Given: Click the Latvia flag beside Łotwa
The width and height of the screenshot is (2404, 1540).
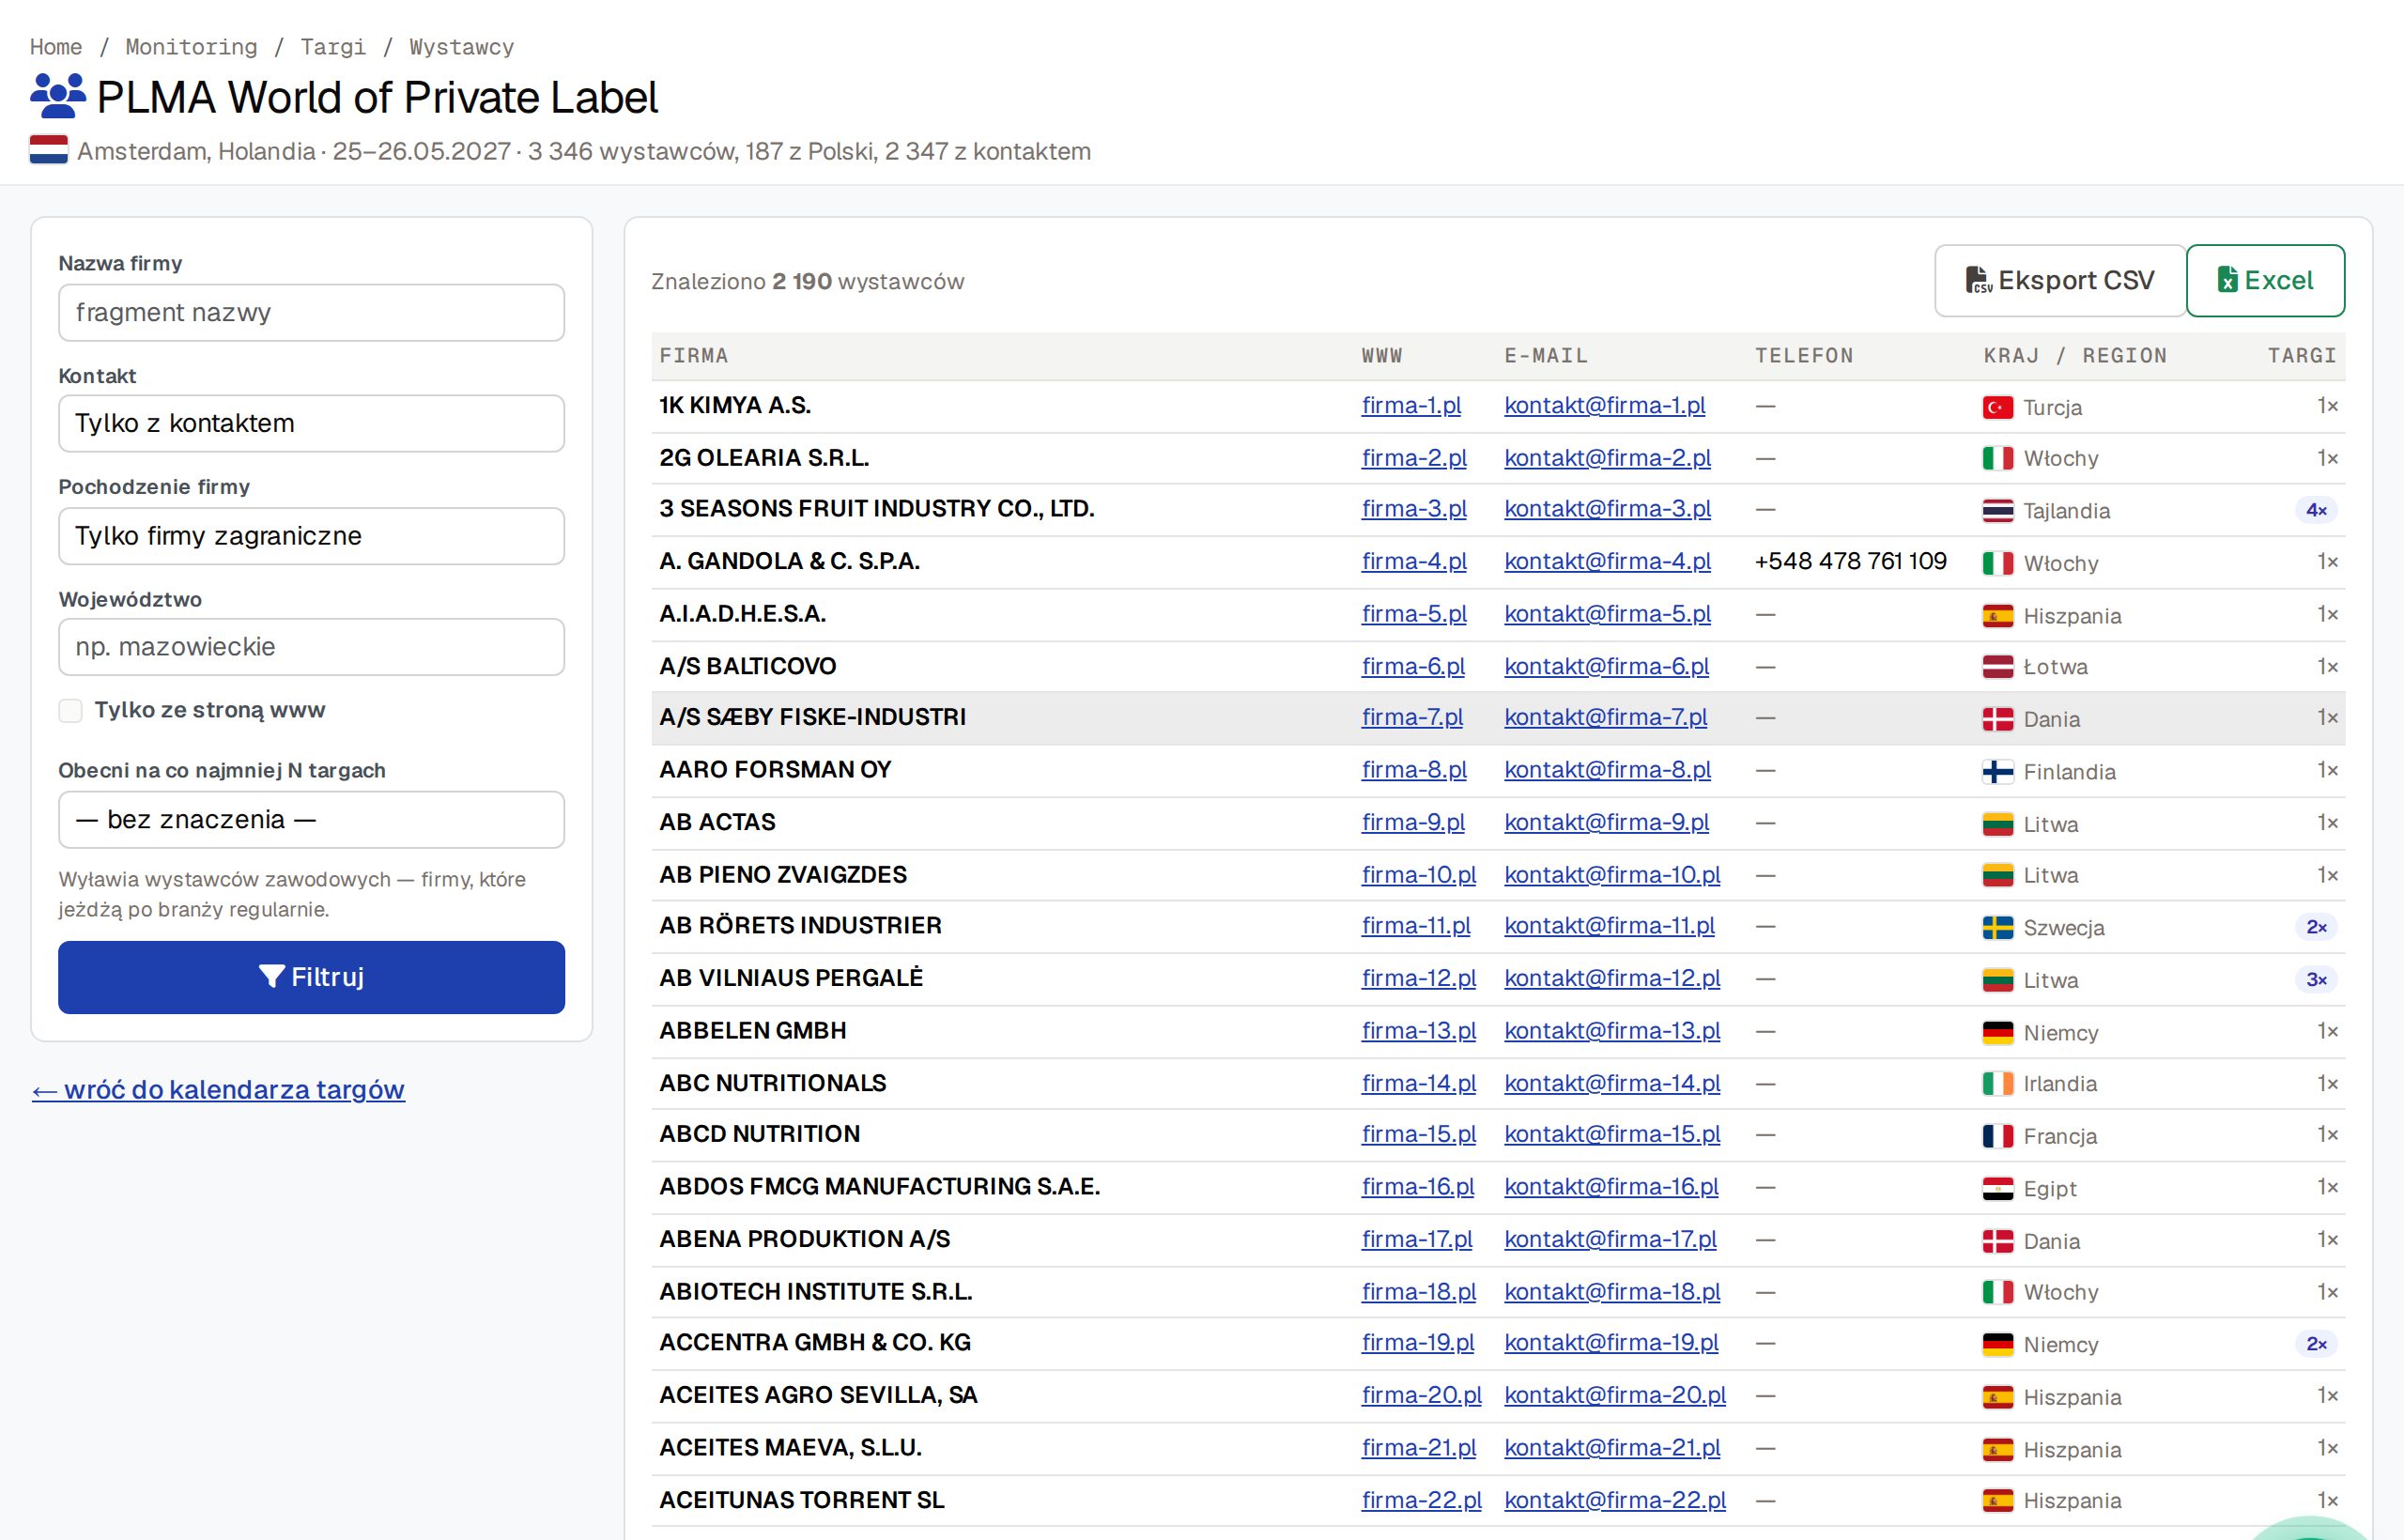Looking at the screenshot, I should click(x=1997, y=667).
